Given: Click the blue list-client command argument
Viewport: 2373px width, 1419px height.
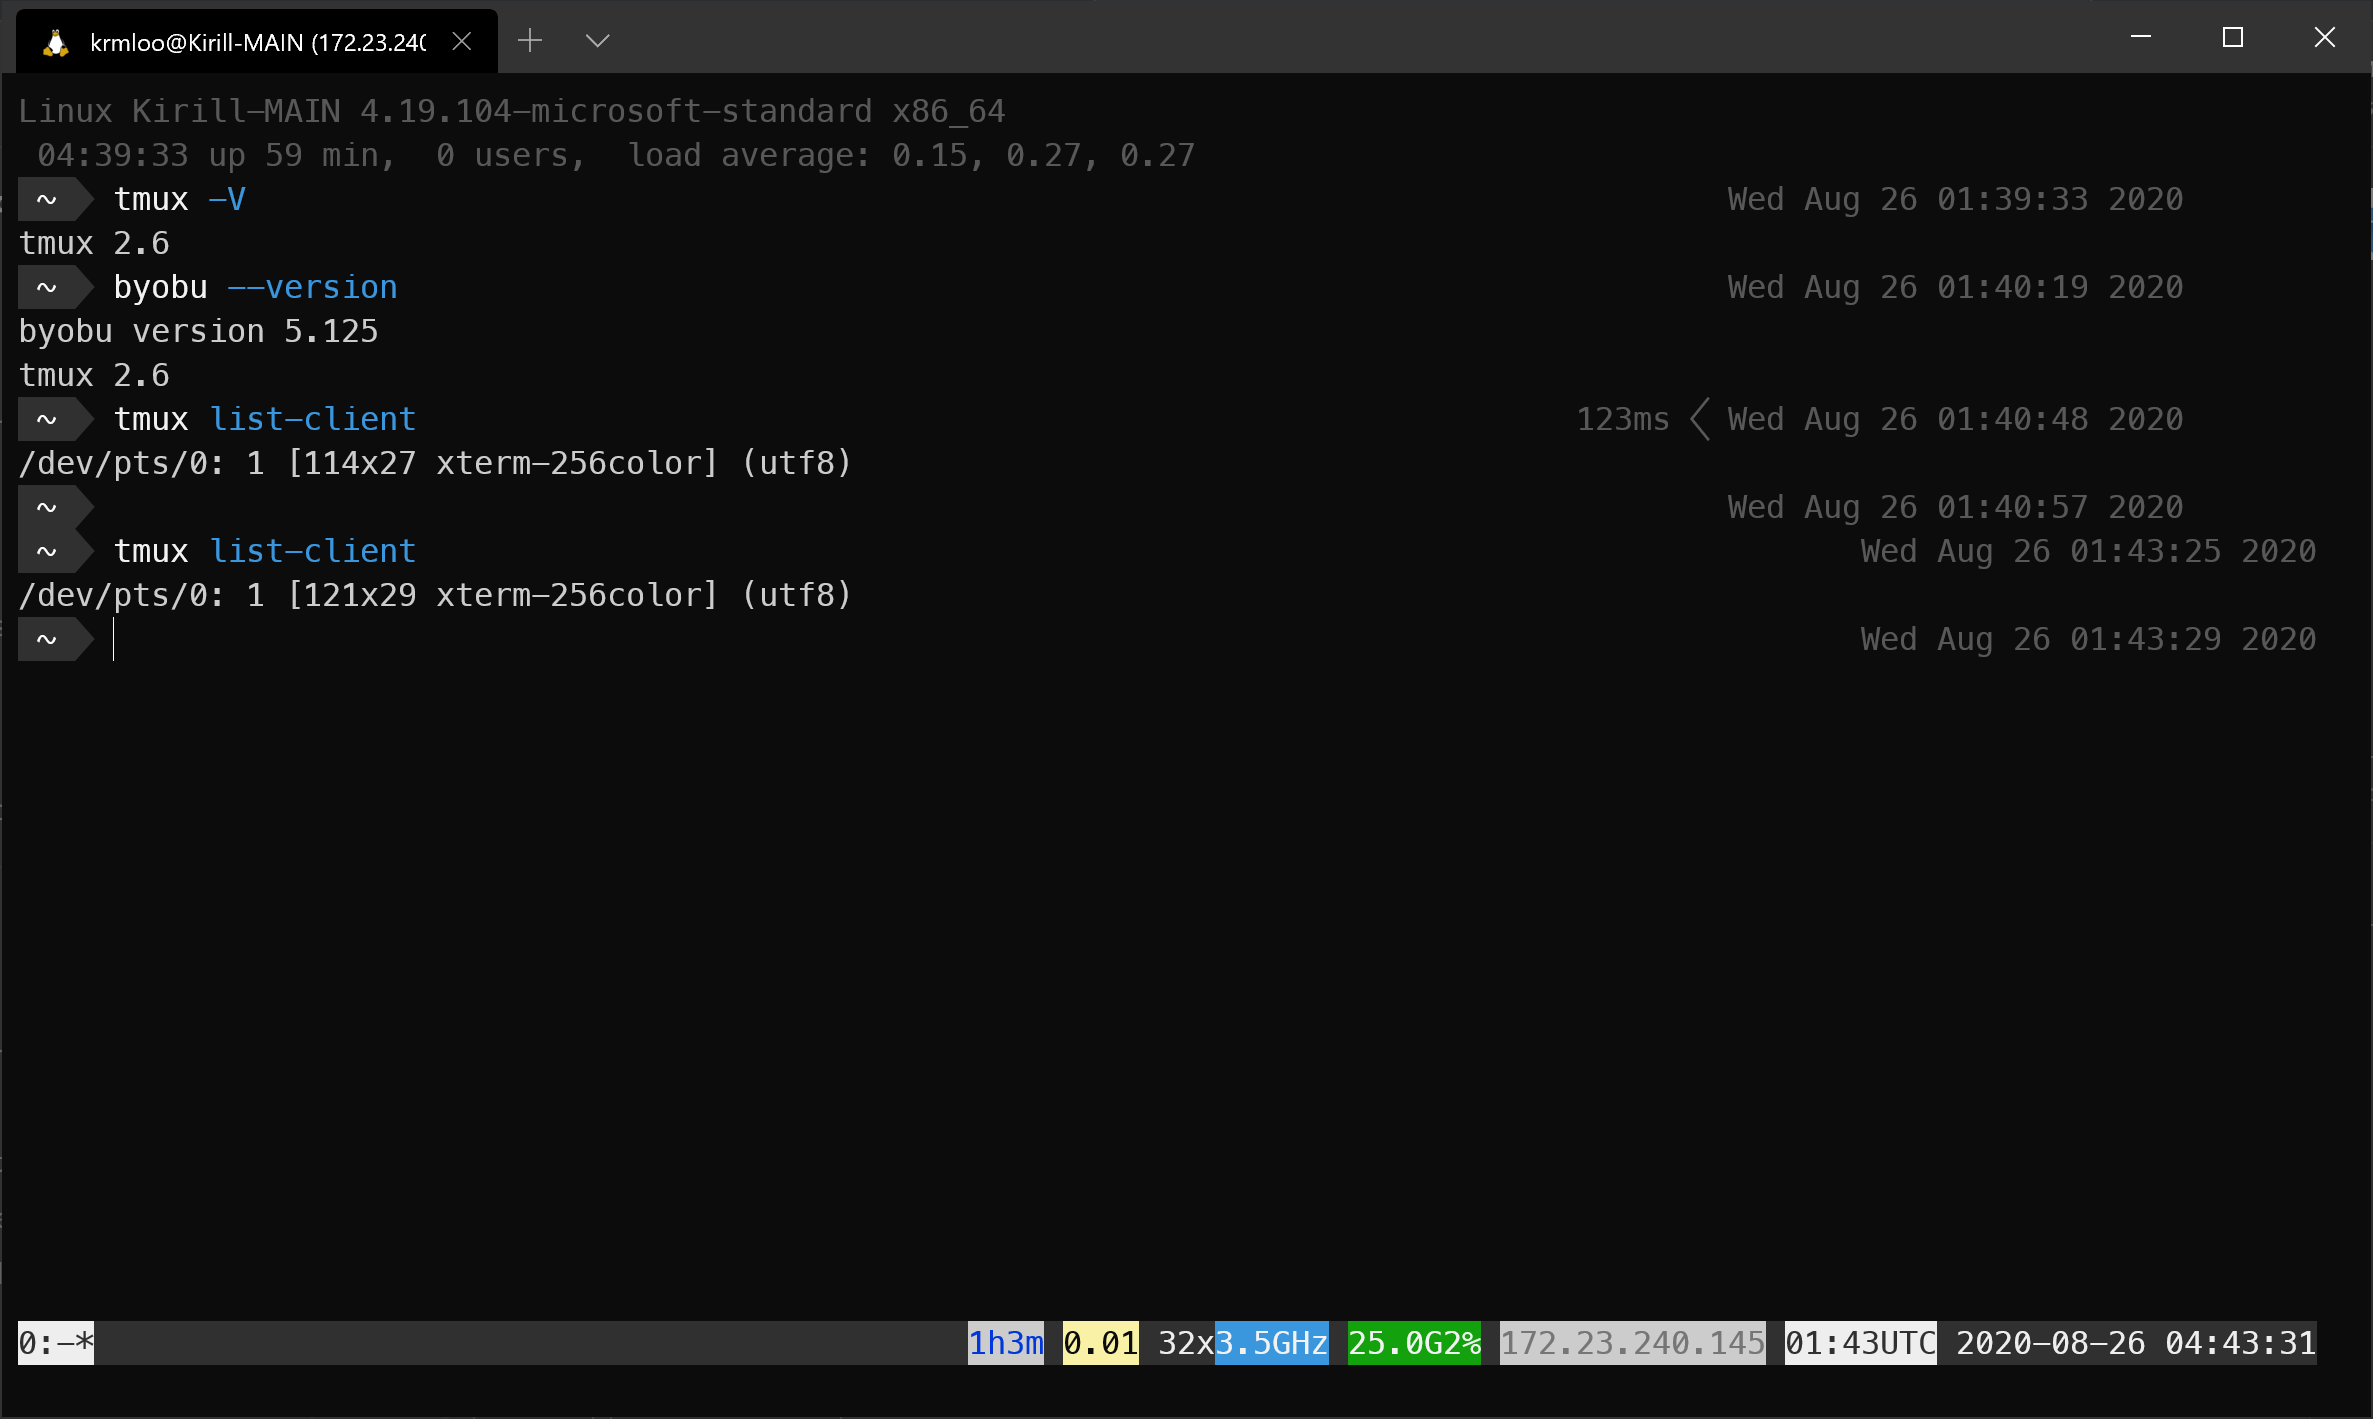Looking at the screenshot, I should 313,418.
